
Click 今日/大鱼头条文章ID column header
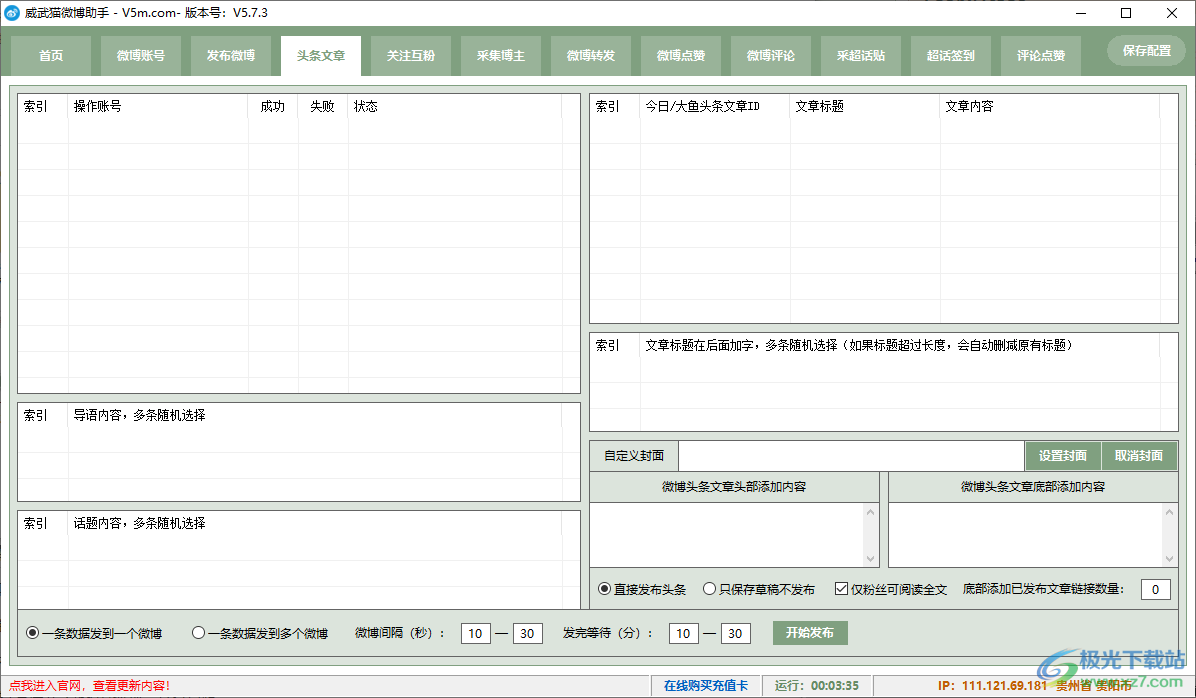pos(715,106)
